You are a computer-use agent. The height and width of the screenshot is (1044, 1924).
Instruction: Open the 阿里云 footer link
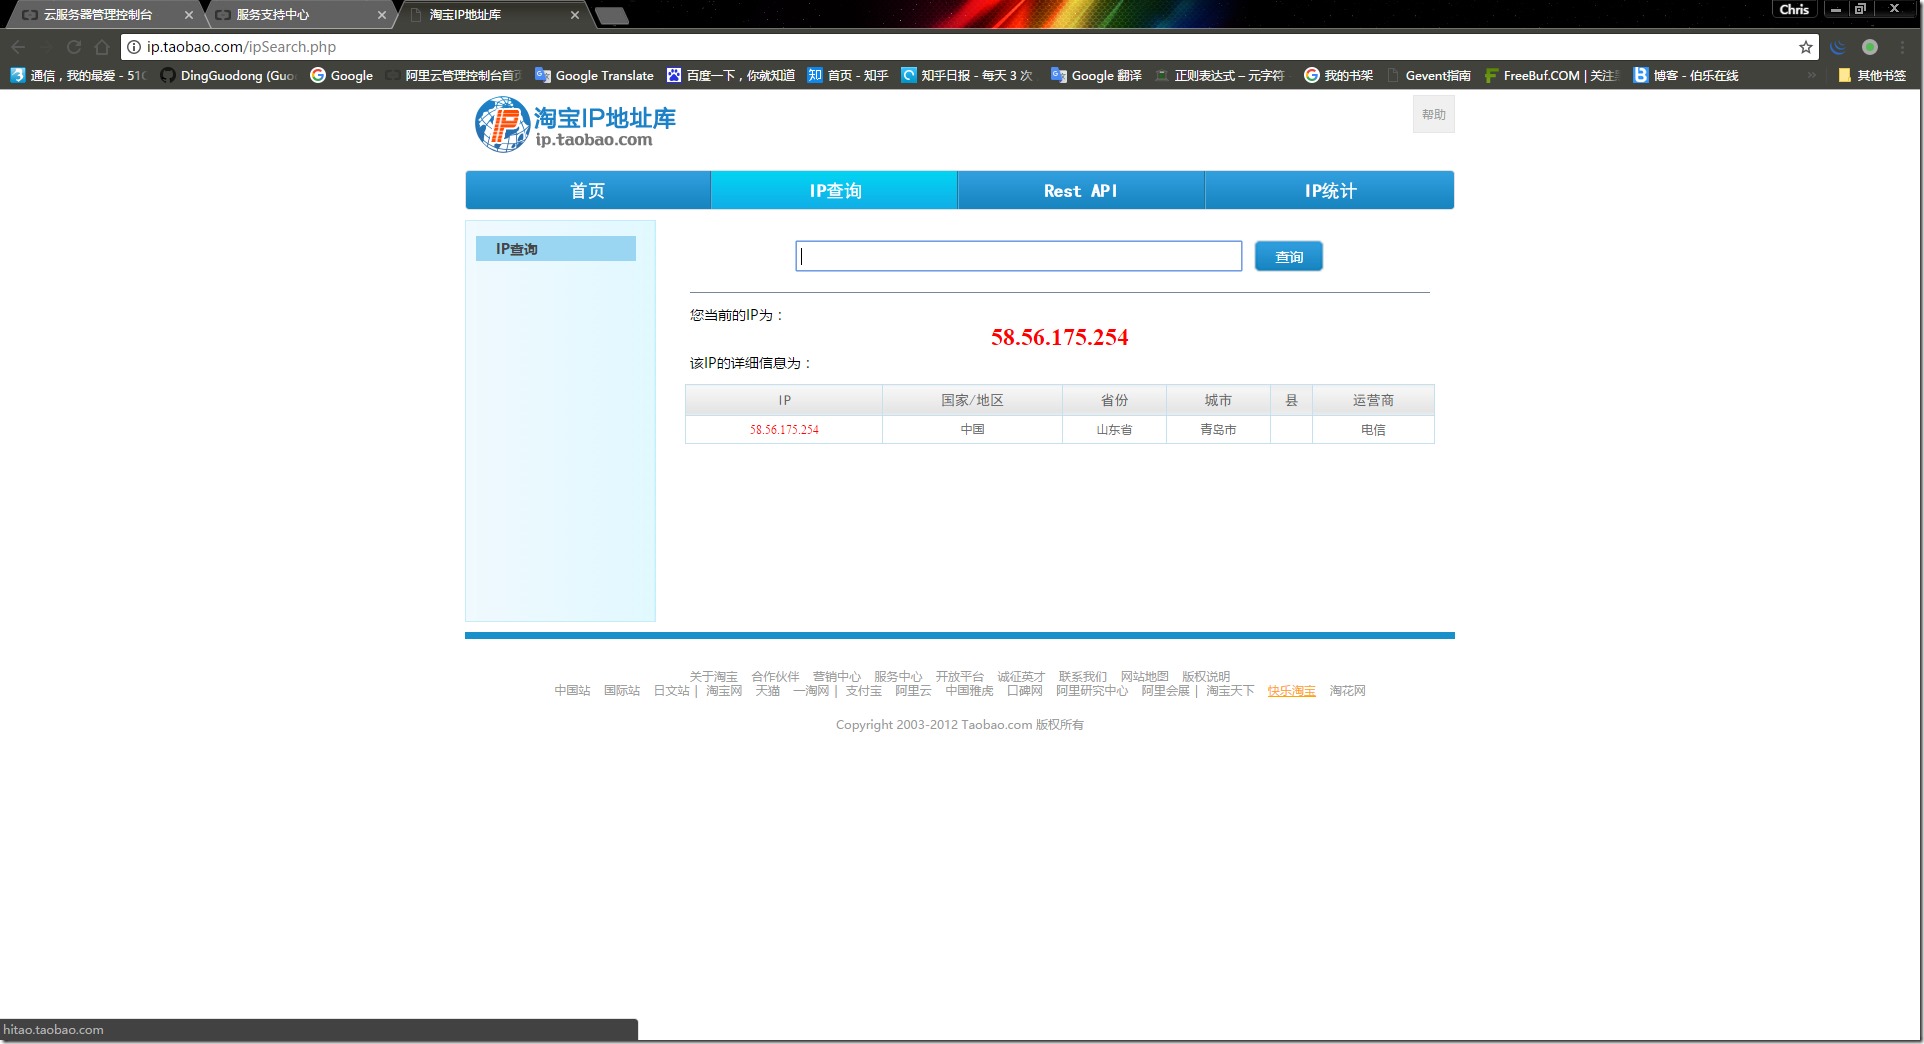[913, 690]
